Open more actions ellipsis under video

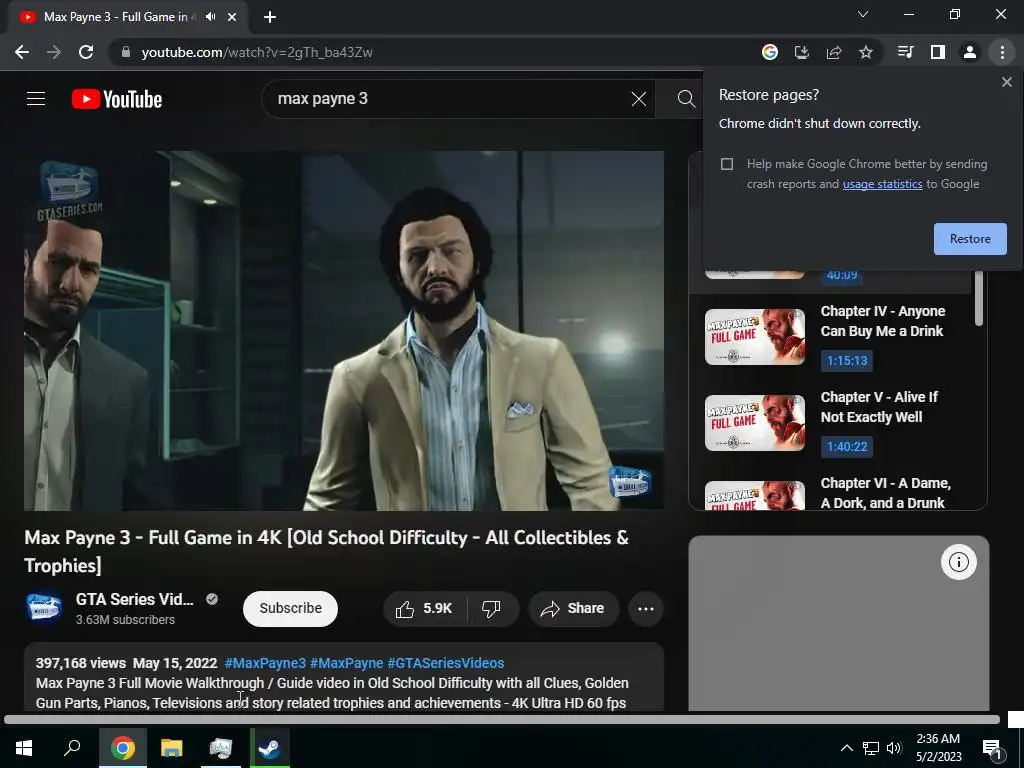point(646,609)
